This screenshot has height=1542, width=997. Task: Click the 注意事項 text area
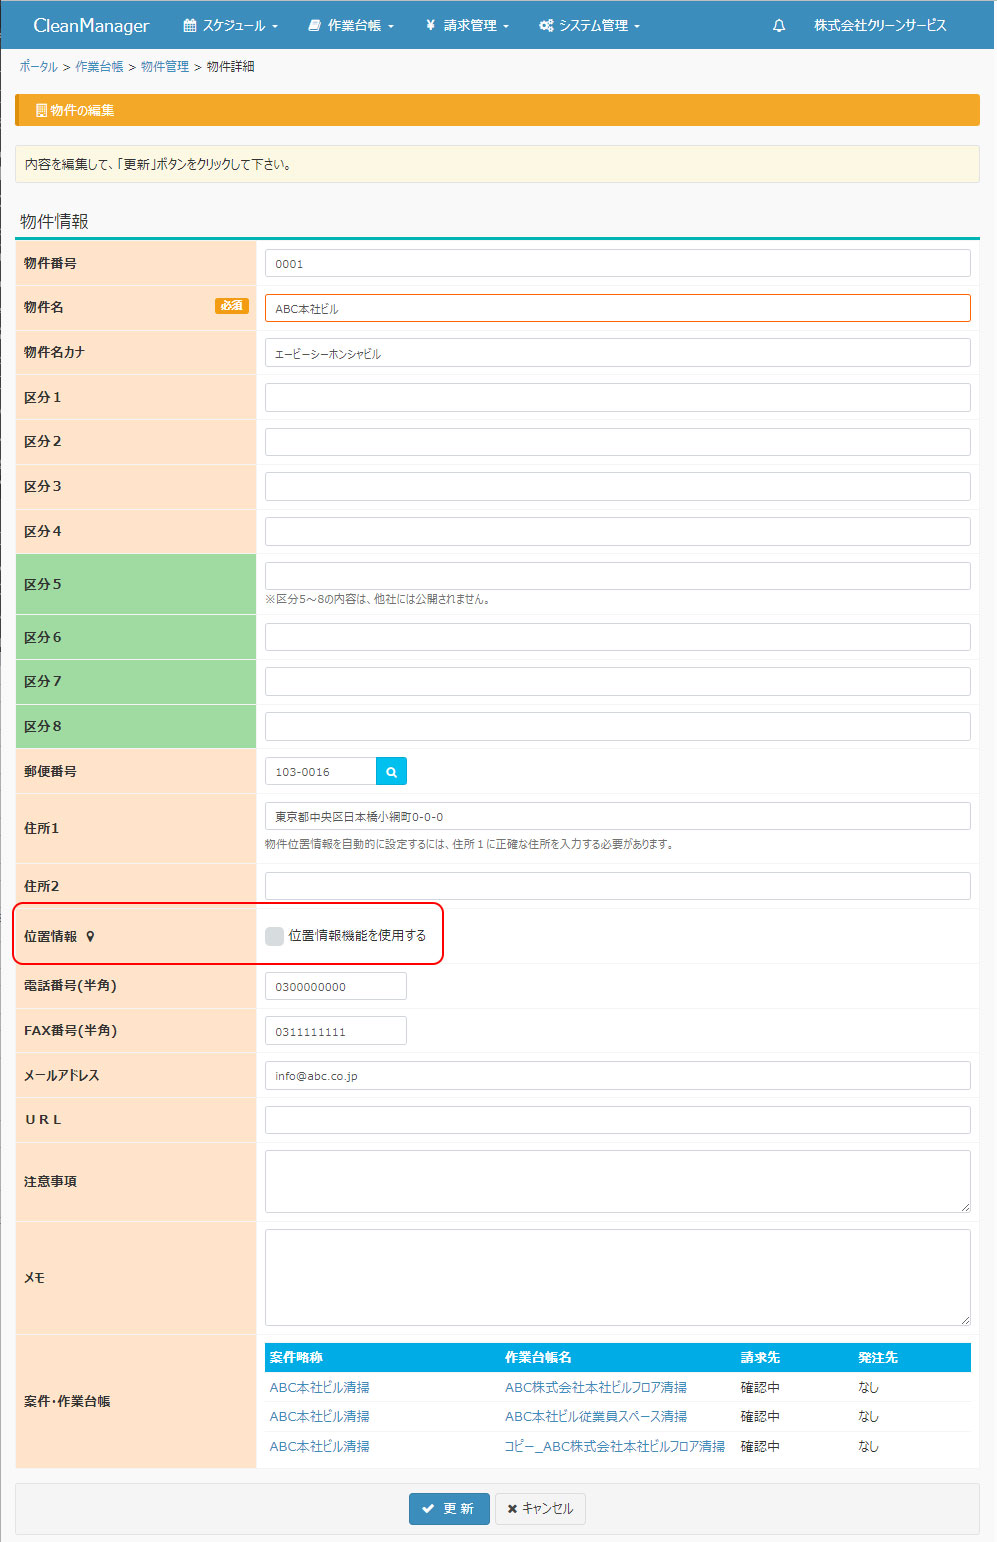618,1181
